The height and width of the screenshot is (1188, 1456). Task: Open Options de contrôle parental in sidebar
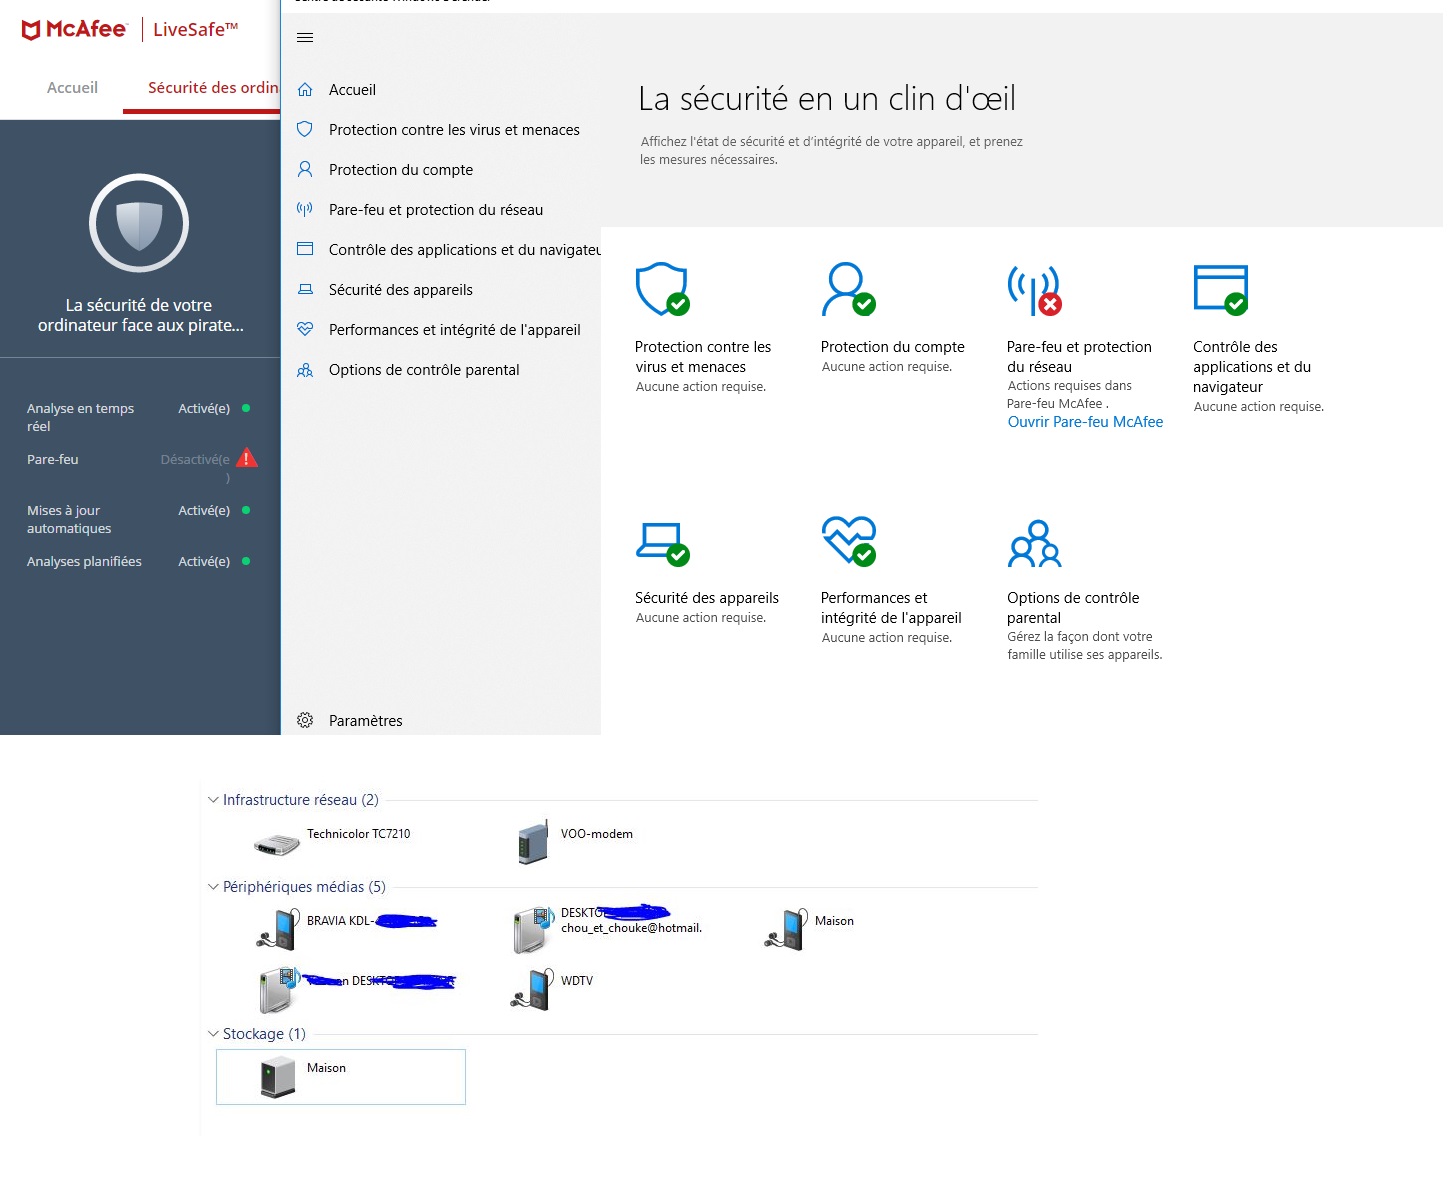(424, 370)
